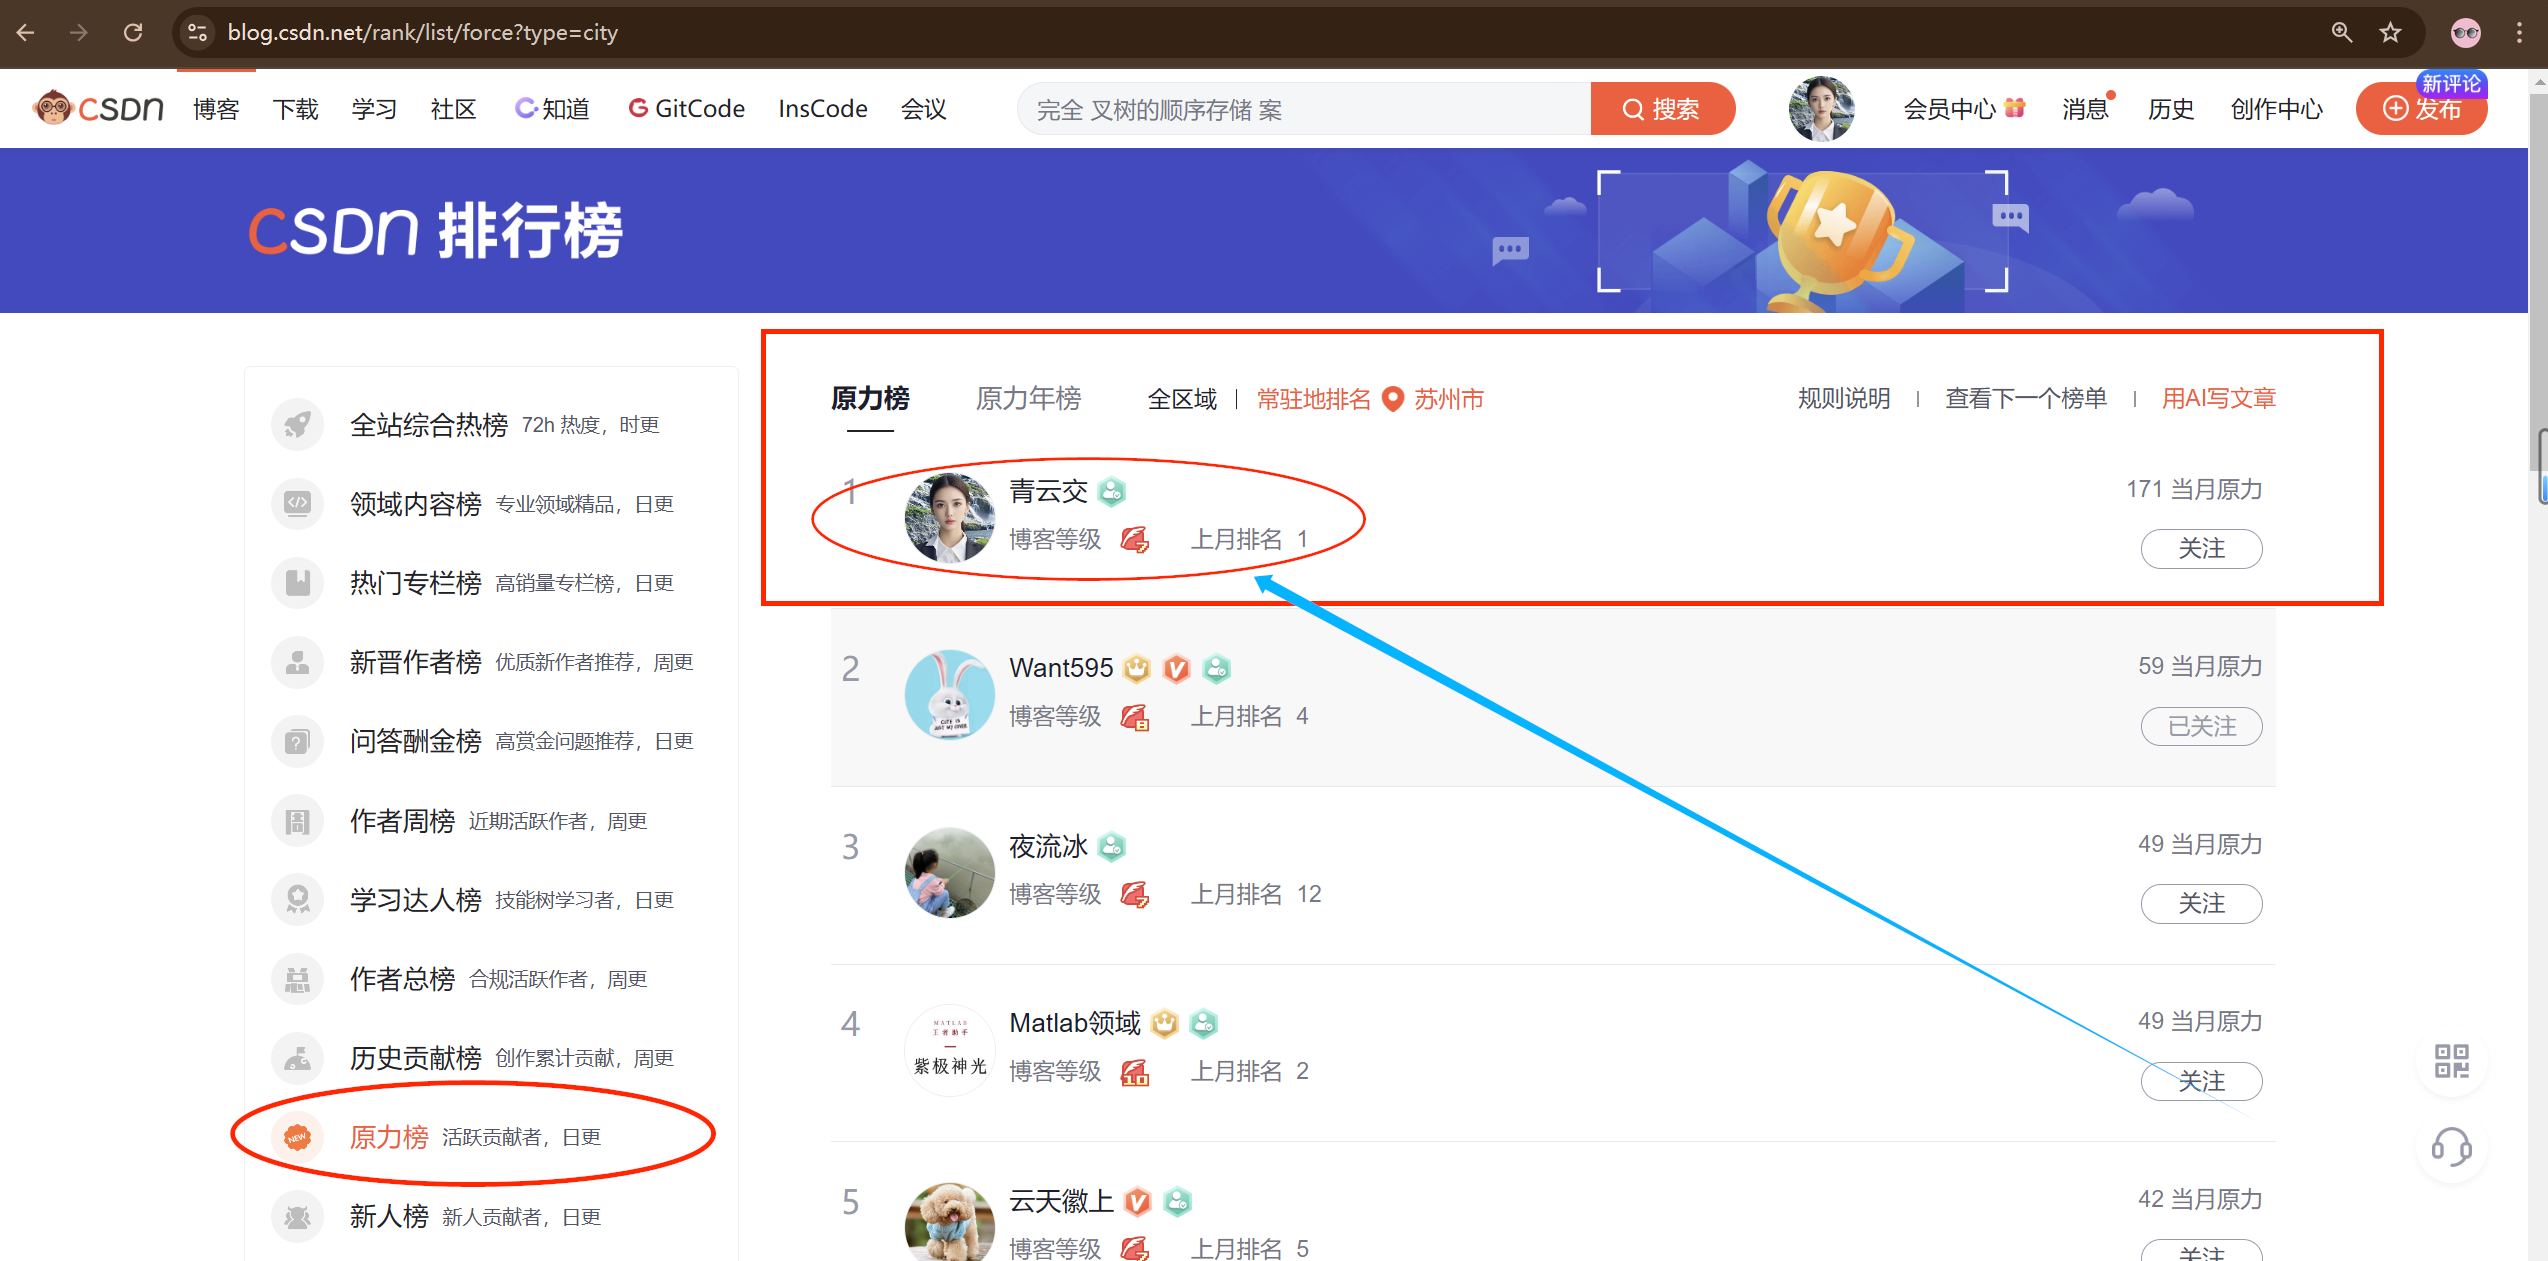Viewport: 2548px width, 1261px height.
Task: Open the C知道 nav item
Action: [552, 109]
